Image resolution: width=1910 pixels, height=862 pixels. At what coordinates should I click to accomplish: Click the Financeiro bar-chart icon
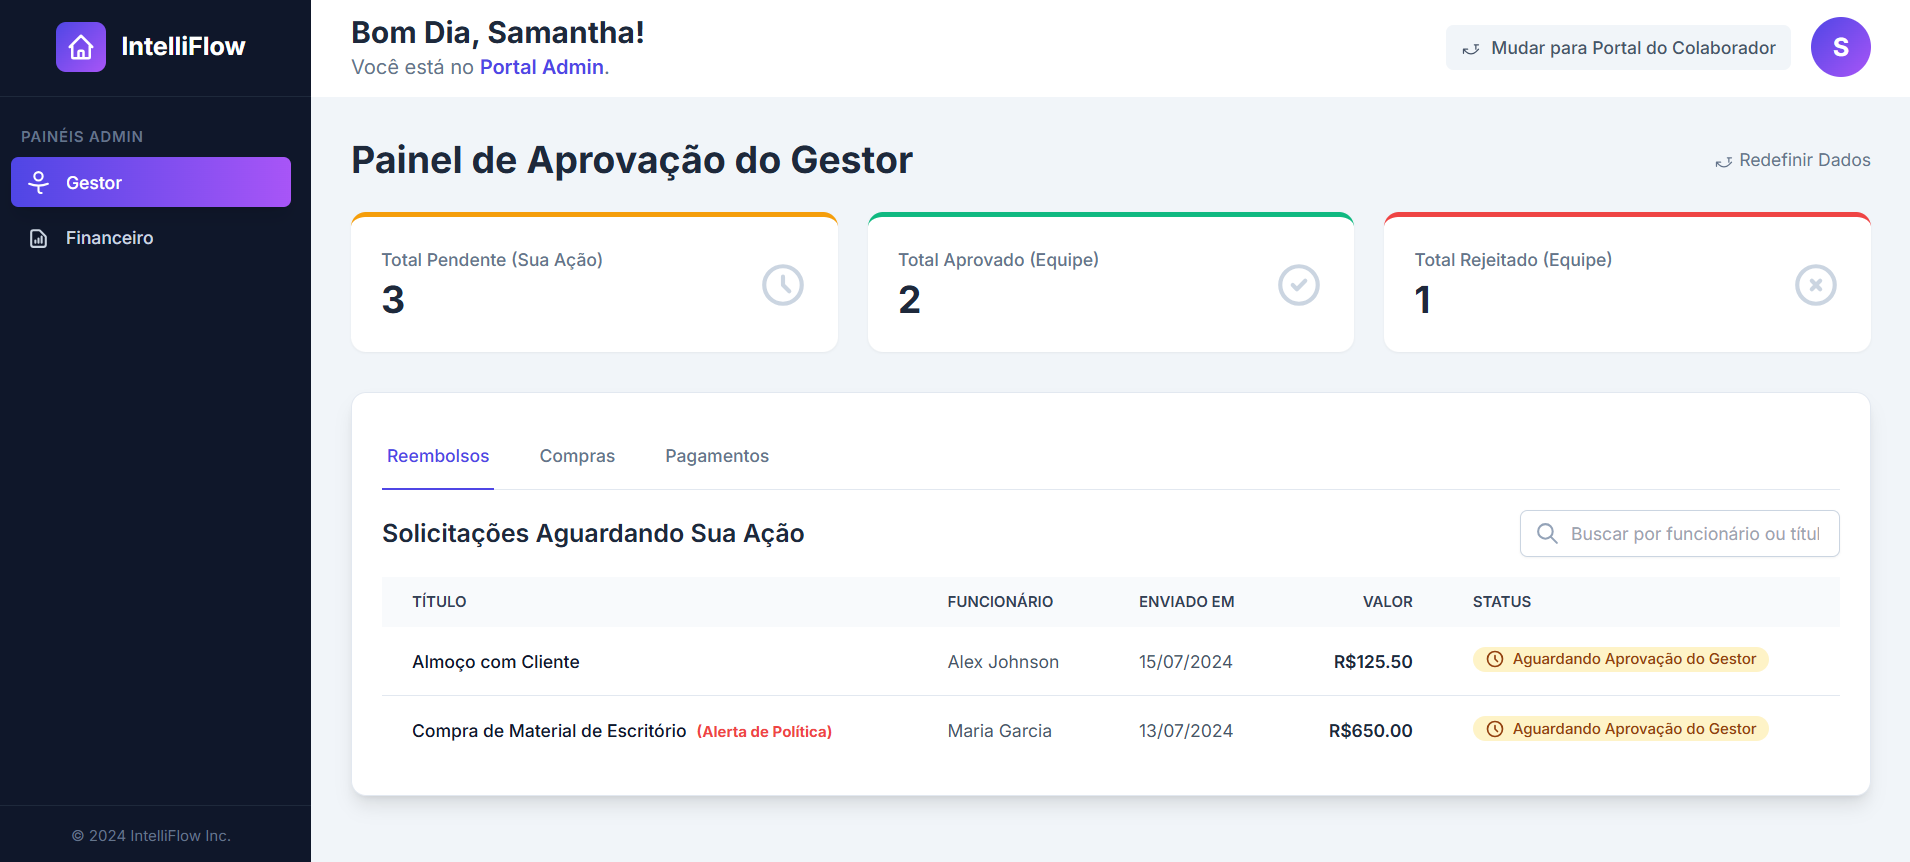(37, 238)
